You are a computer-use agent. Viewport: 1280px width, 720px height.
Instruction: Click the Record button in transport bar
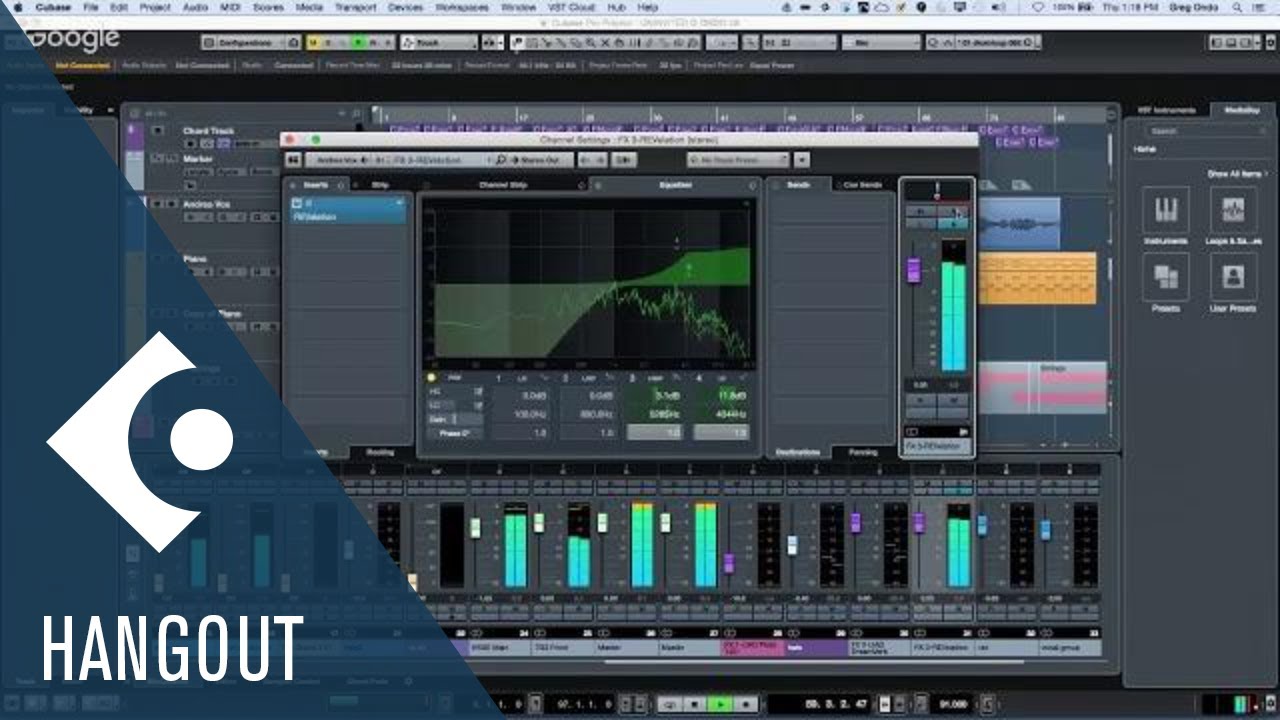click(x=744, y=705)
